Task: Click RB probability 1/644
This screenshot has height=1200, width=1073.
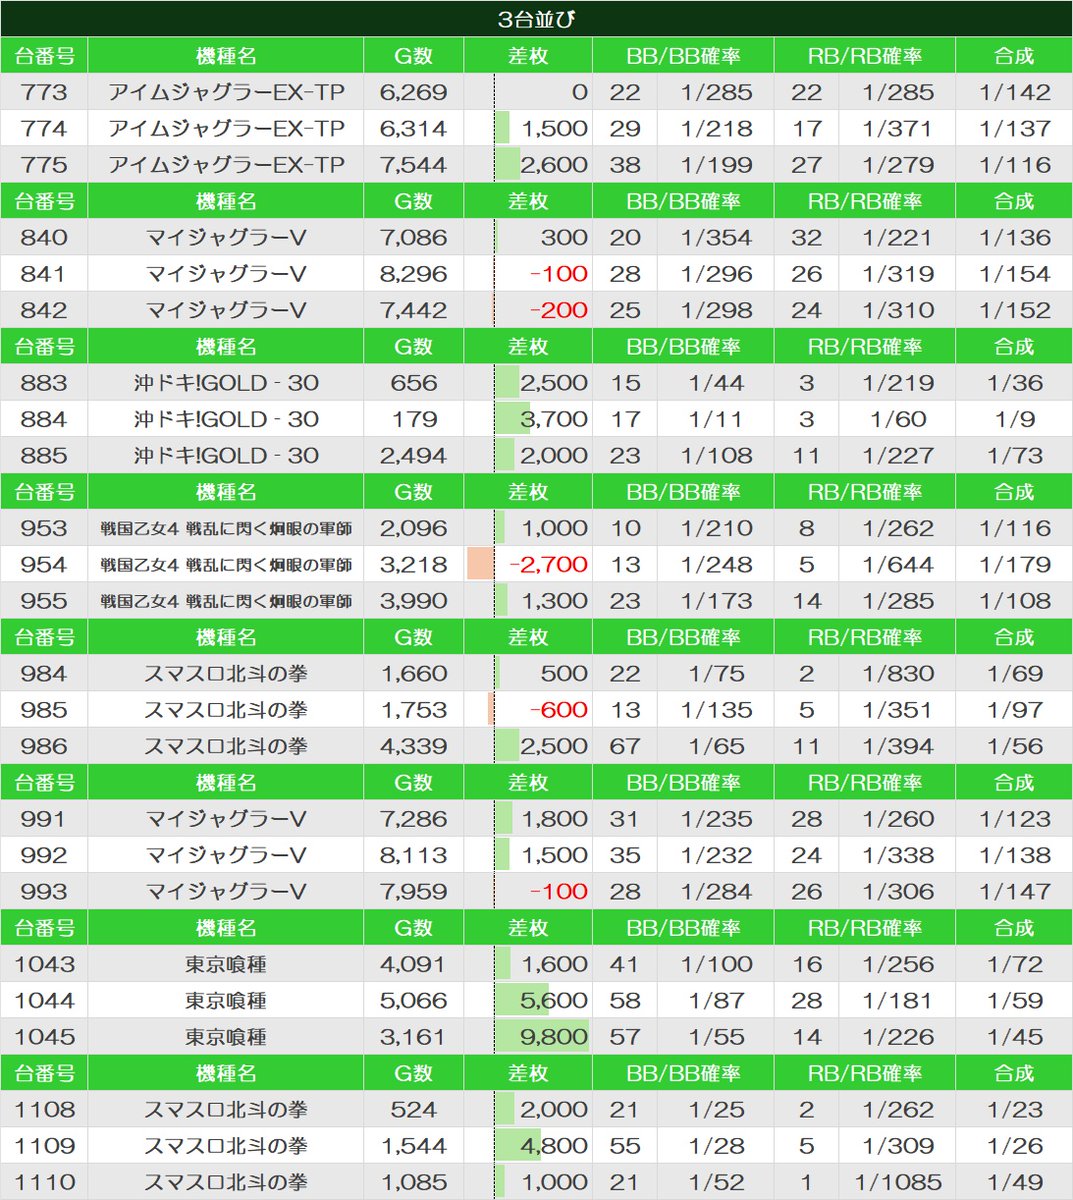Action: [x=898, y=565]
